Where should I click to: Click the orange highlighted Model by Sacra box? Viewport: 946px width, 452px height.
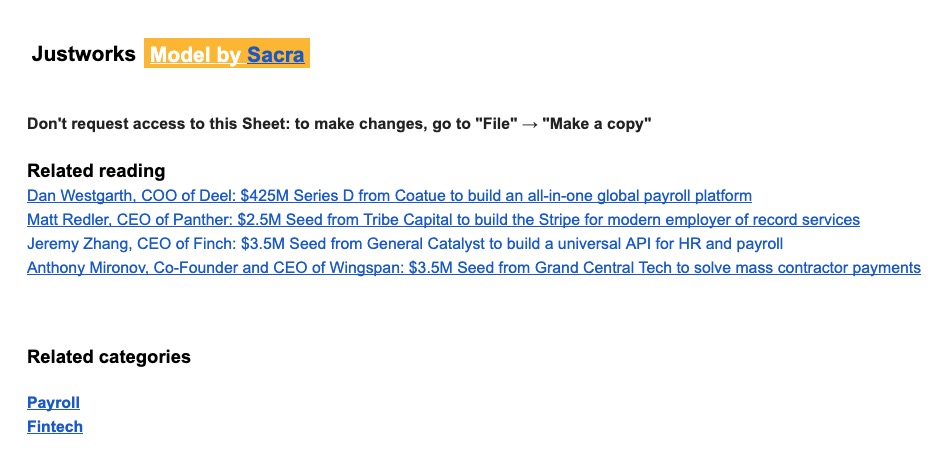(227, 53)
